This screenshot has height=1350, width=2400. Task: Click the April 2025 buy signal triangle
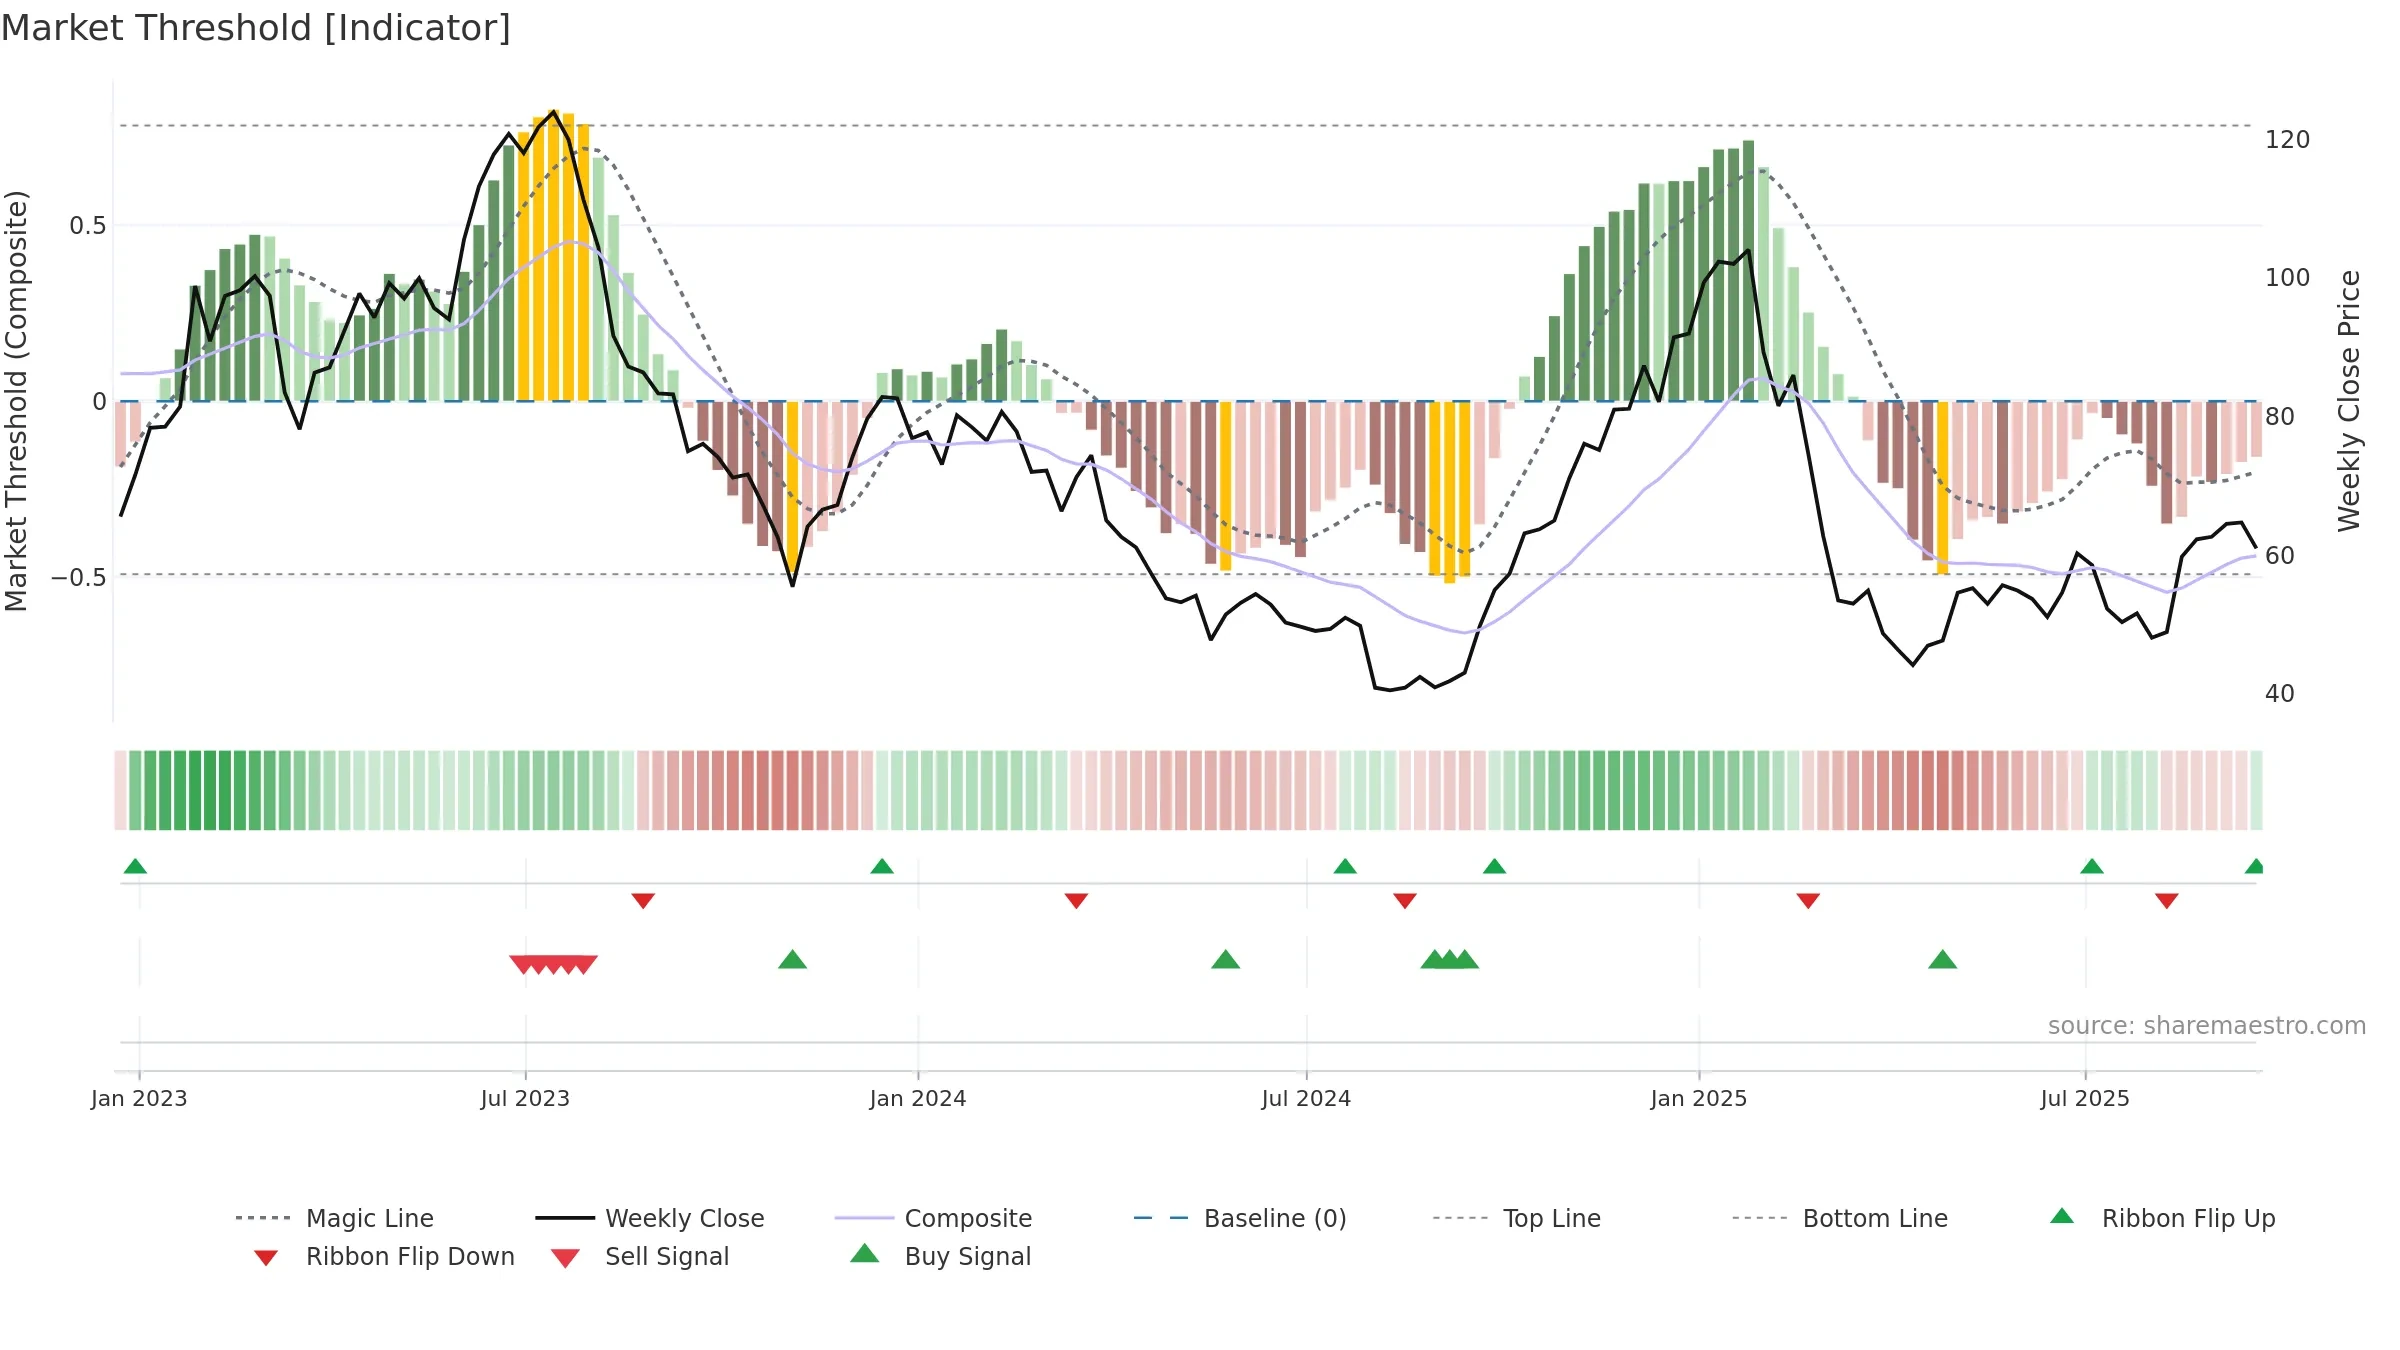(x=1942, y=959)
